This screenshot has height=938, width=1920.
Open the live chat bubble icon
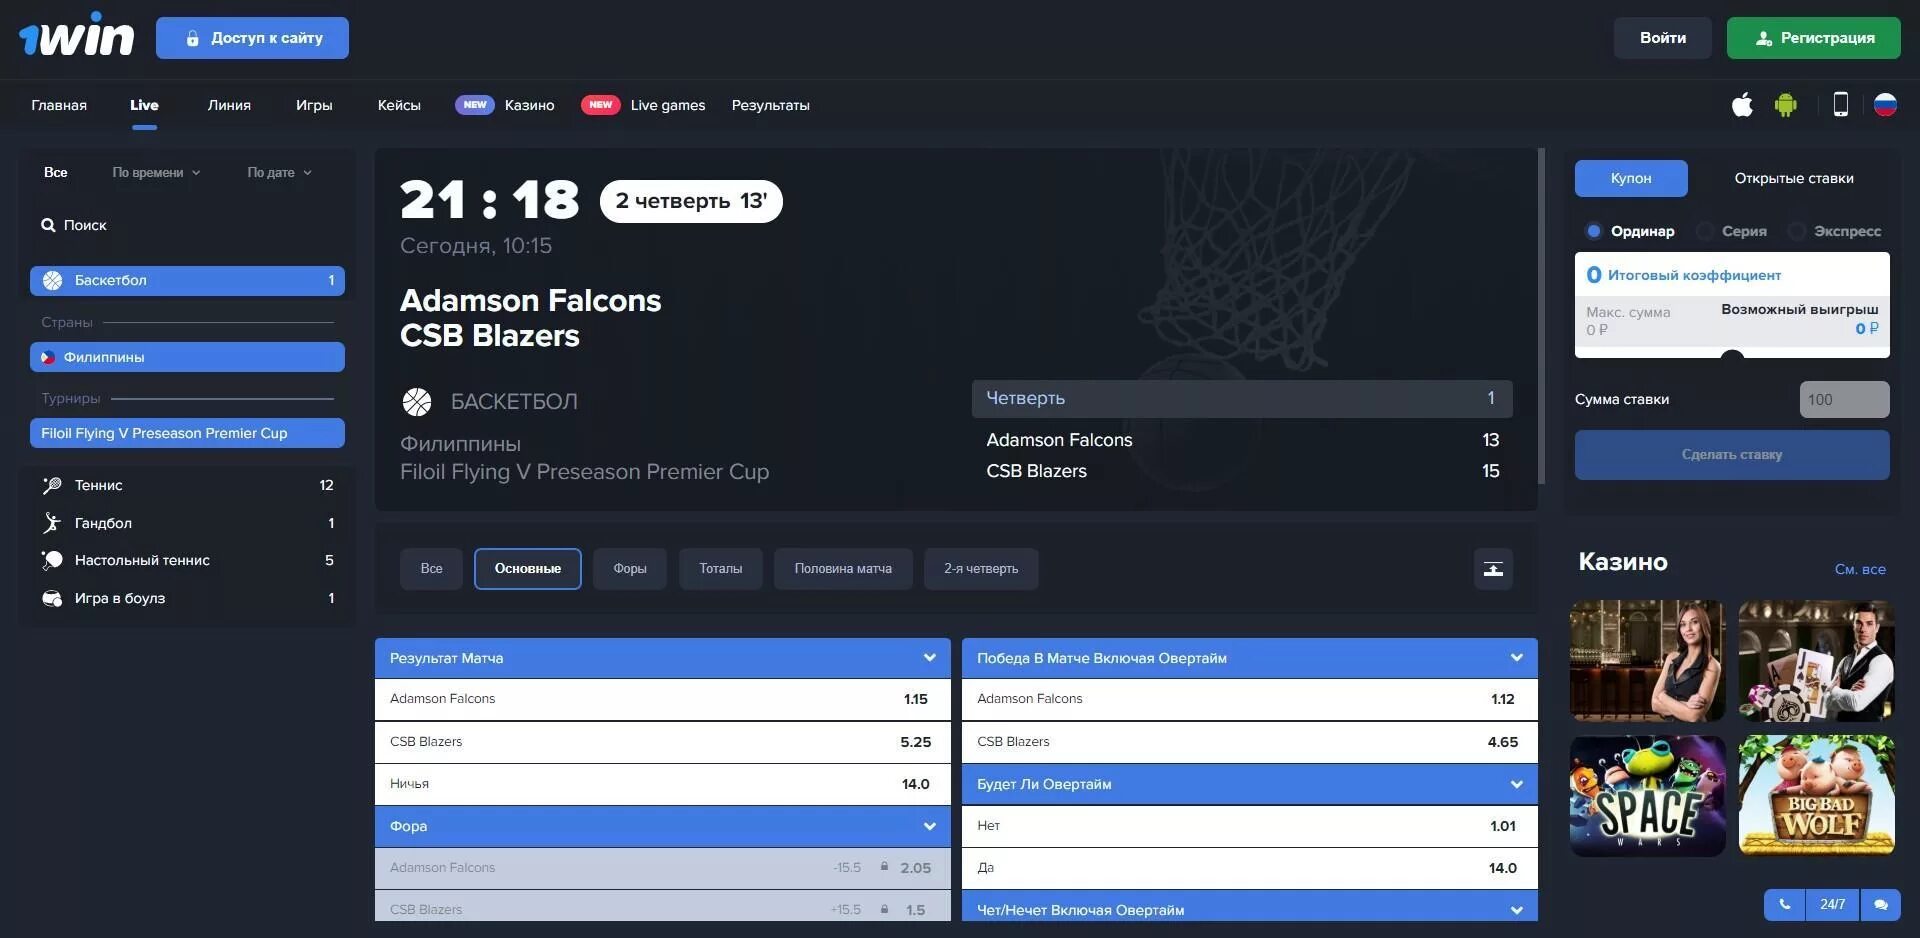coord(1881,904)
